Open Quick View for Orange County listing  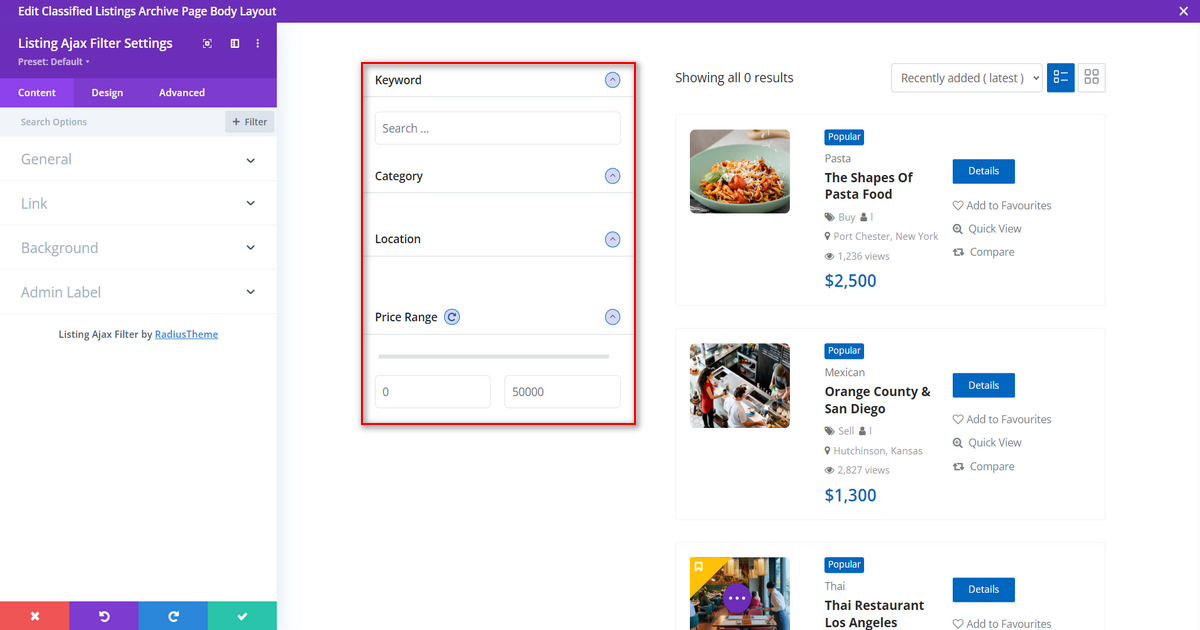coord(987,442)
